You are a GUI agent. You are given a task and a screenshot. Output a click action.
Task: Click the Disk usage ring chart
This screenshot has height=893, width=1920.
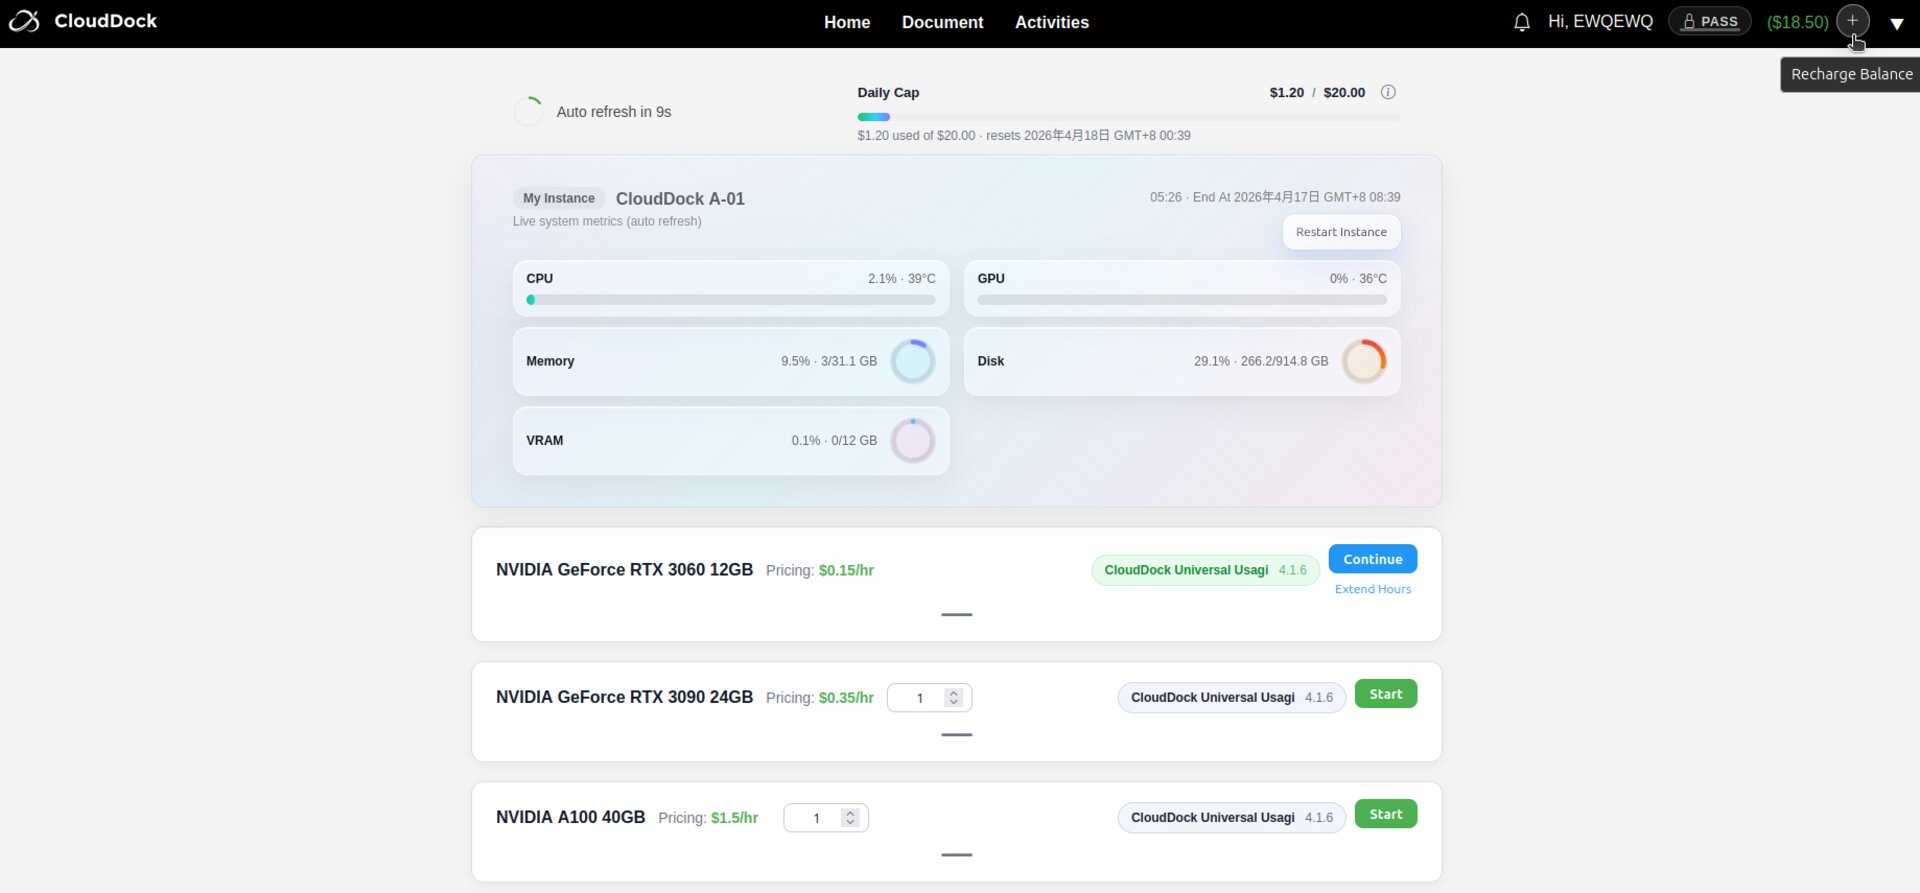(1363, 361)
